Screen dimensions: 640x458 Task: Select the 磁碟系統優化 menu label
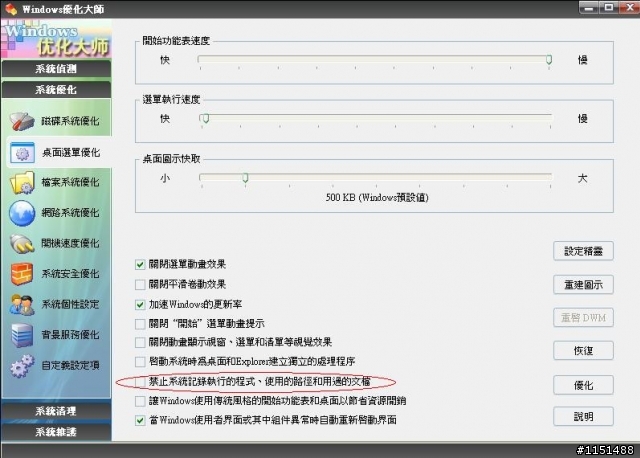click(70, 121)
